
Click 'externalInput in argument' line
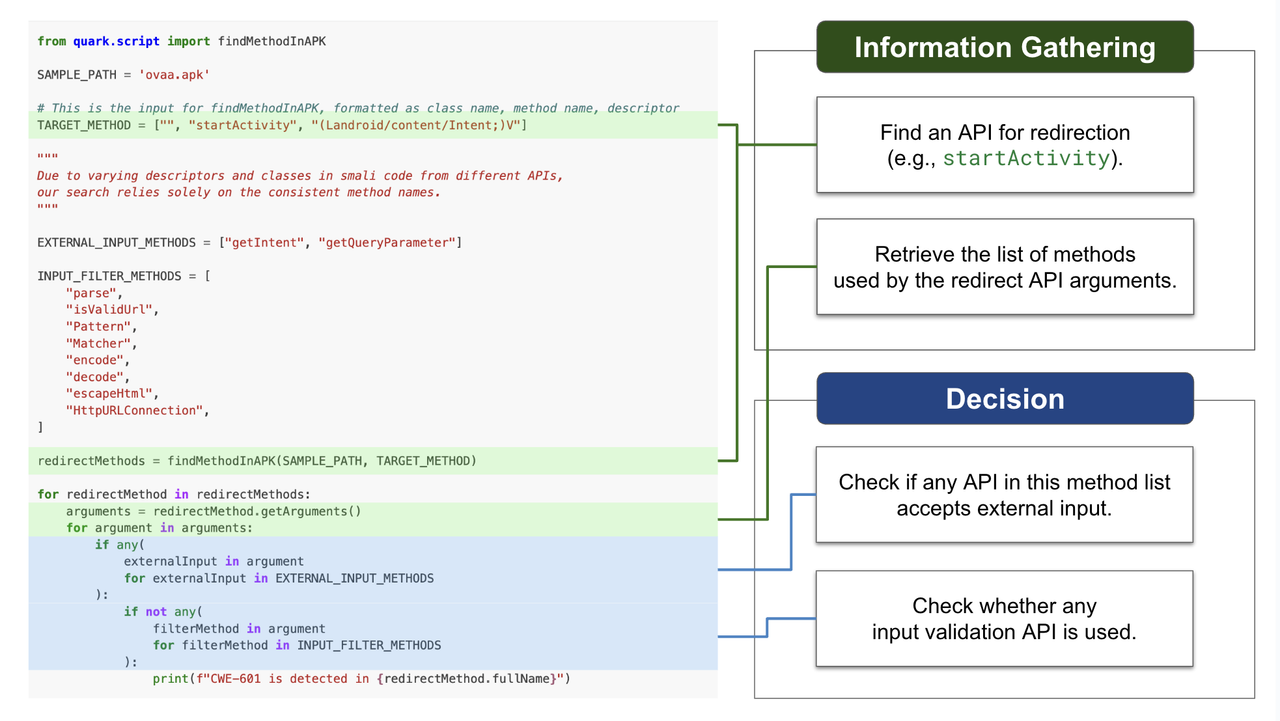coord(214,562)
